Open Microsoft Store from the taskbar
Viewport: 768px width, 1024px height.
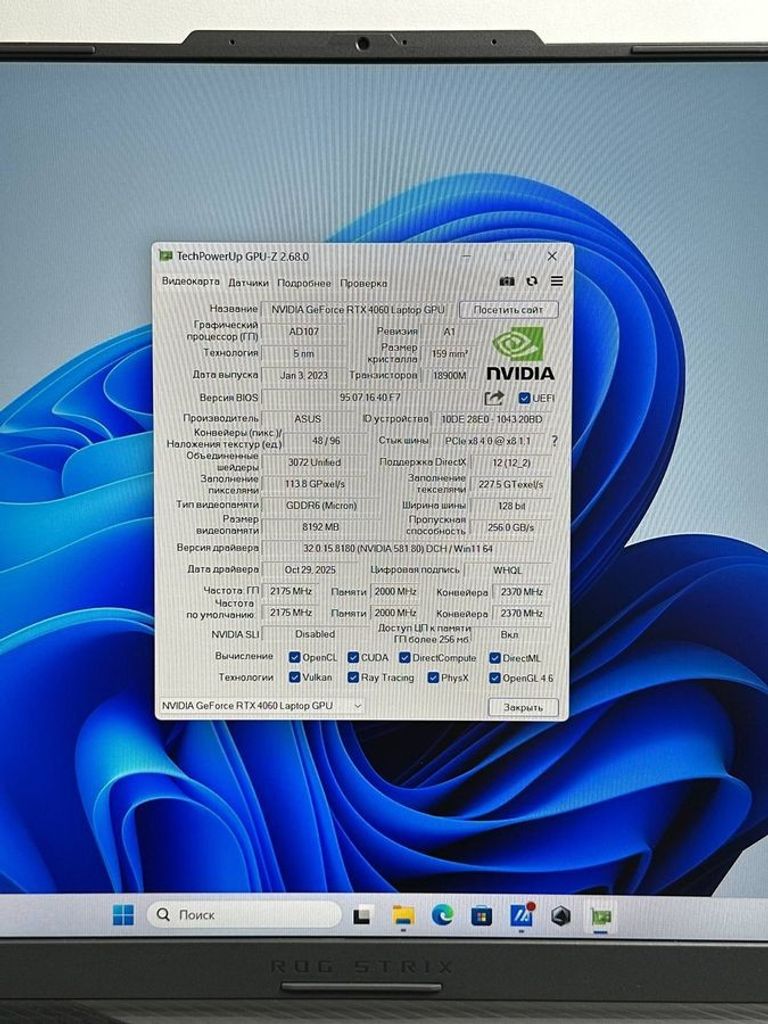coord(481,914)
